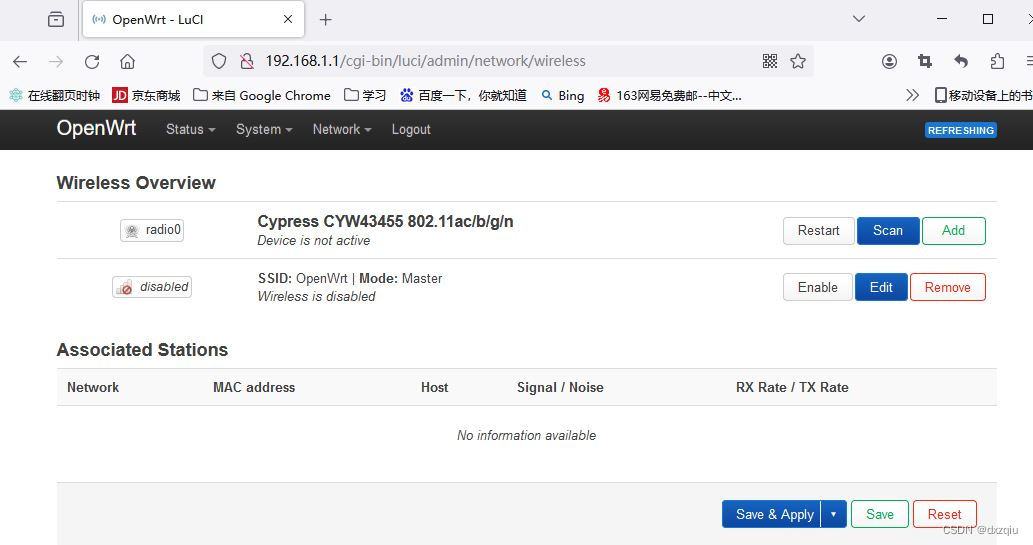The image size is (1033, 545).
Task: Click the Network column header
Action: (x=93, y=387)
